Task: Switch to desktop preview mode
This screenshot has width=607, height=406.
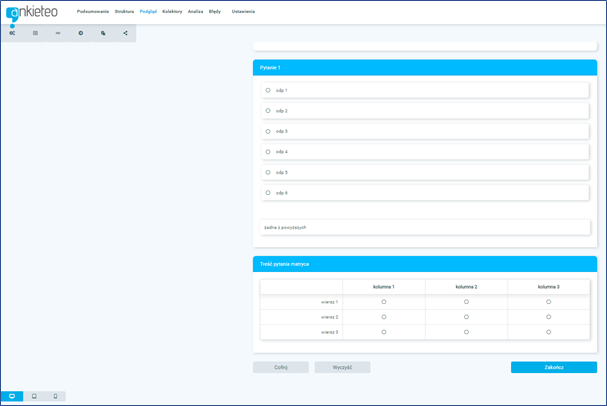Action: (12, 396)
